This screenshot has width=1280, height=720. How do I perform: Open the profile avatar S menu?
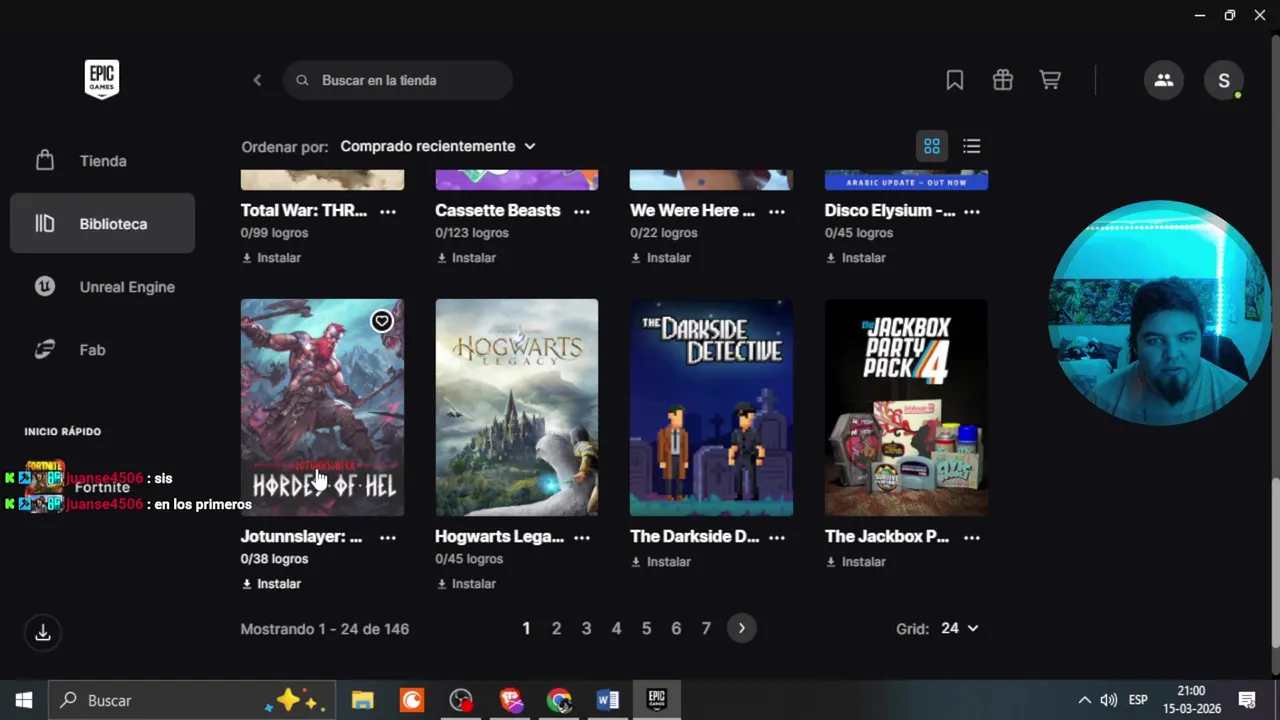coord(1224,80)
